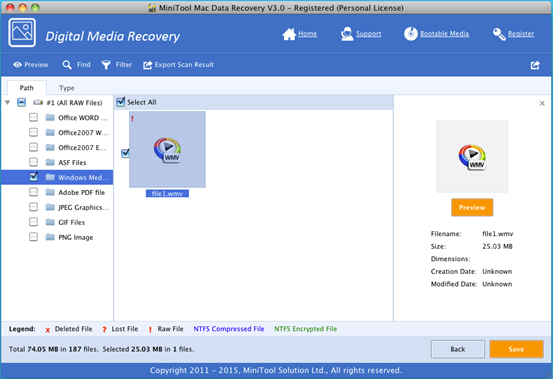
Task: Click the 25.03 MB size value
Action: pyautogui.click(x=497, y=246)
